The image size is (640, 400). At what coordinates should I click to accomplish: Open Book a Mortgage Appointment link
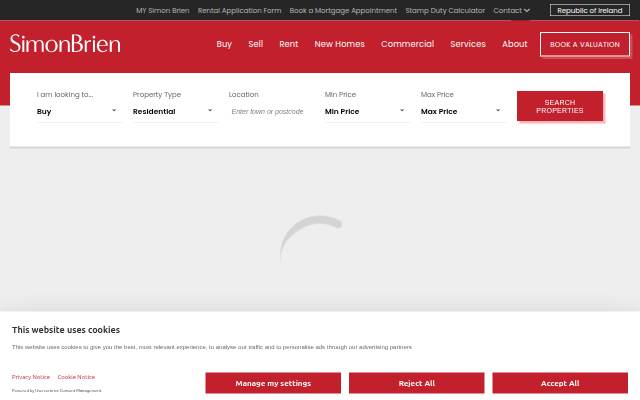[x=343, y=11]
